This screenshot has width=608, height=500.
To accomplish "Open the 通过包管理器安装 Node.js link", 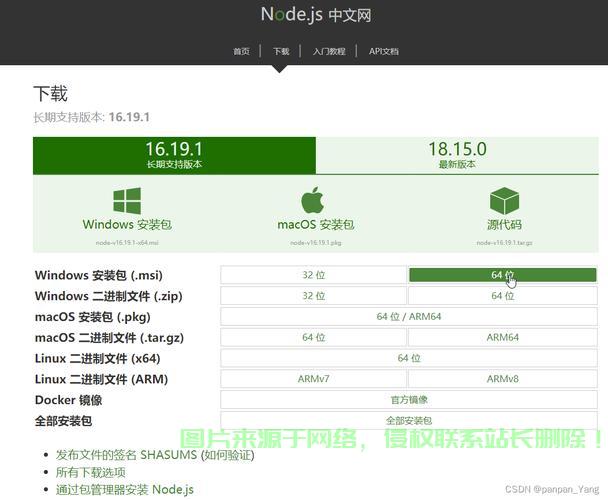I will point(124,489).
